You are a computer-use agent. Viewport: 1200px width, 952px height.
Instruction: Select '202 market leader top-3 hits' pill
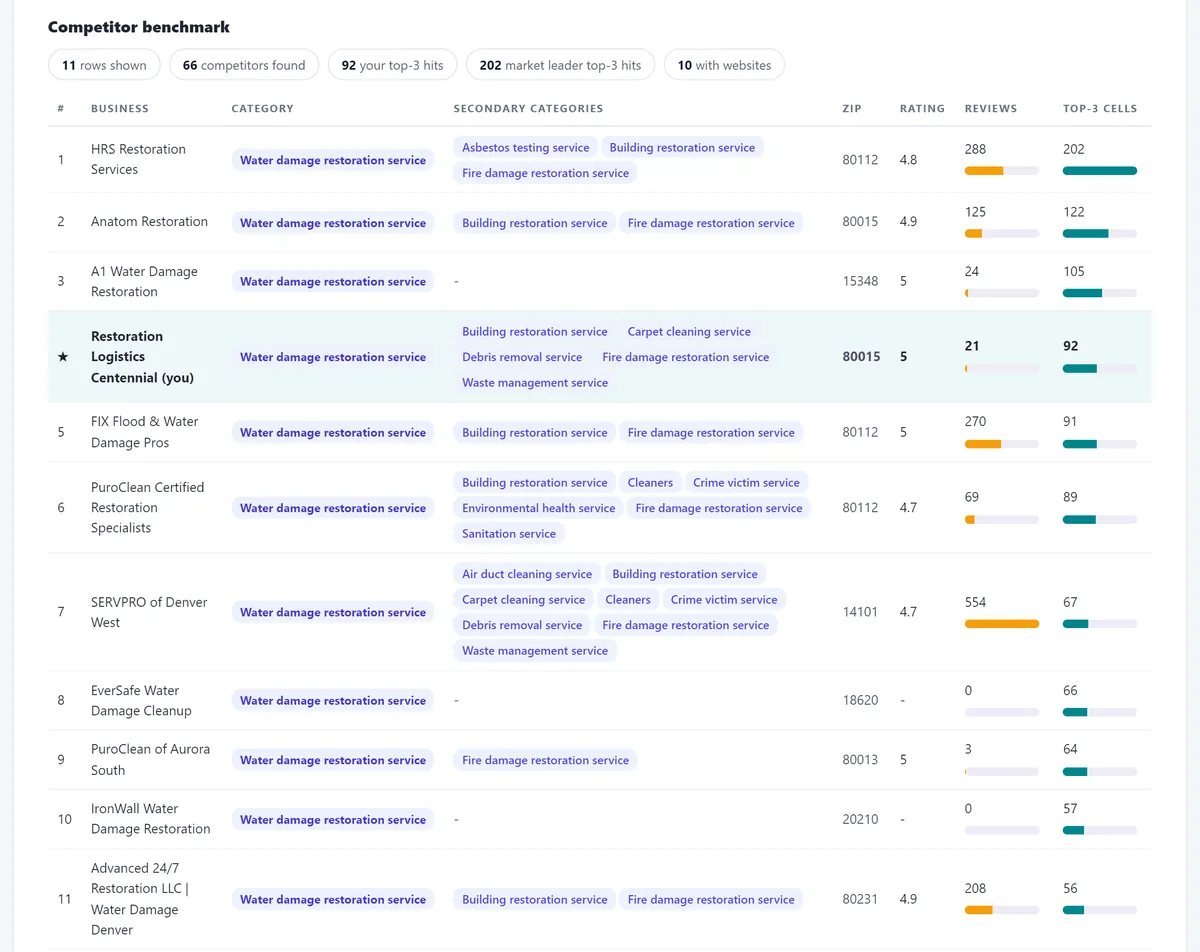point(560,65)
